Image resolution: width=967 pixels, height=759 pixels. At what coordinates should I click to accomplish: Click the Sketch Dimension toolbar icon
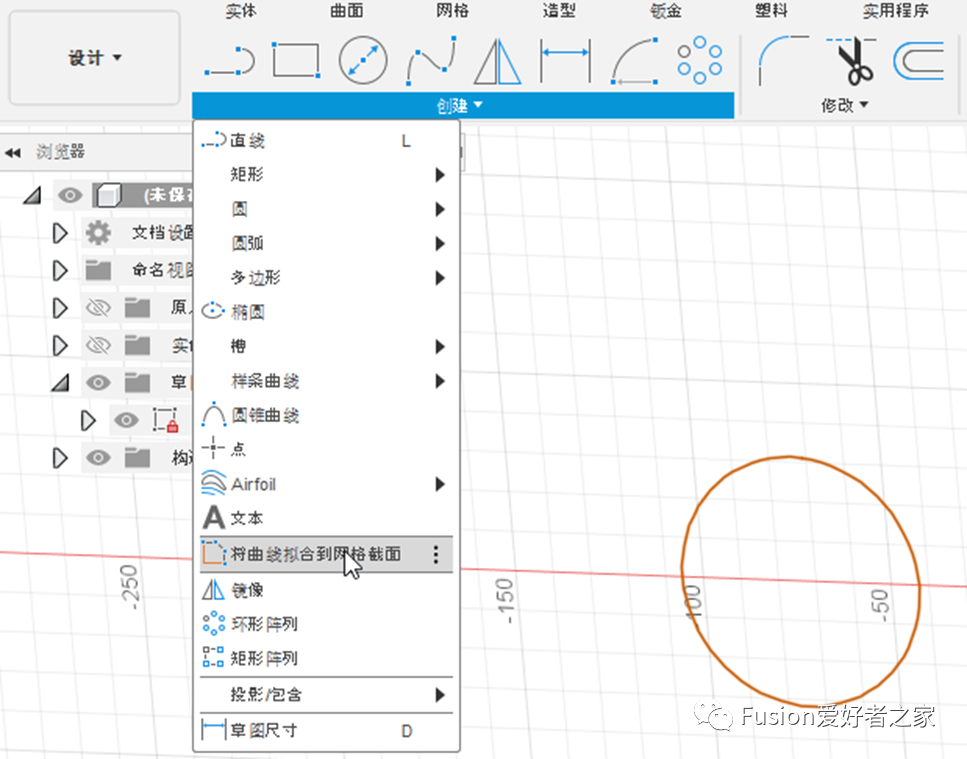click(x=565, y=61)
